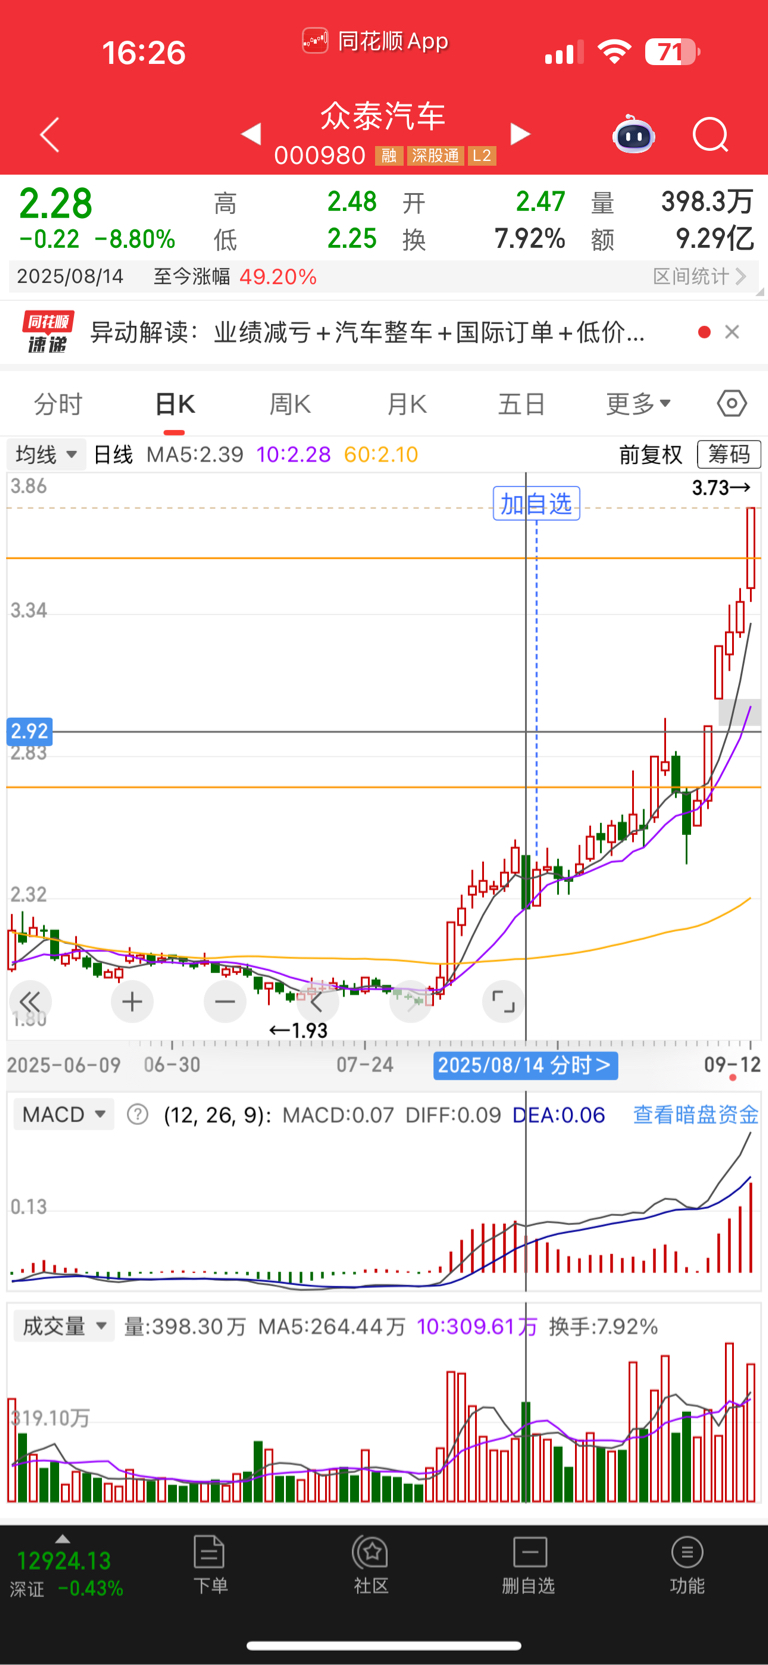This screenshot has width=768, height=1665.
Task: Tap the stock code 000980
Action: 320,155
